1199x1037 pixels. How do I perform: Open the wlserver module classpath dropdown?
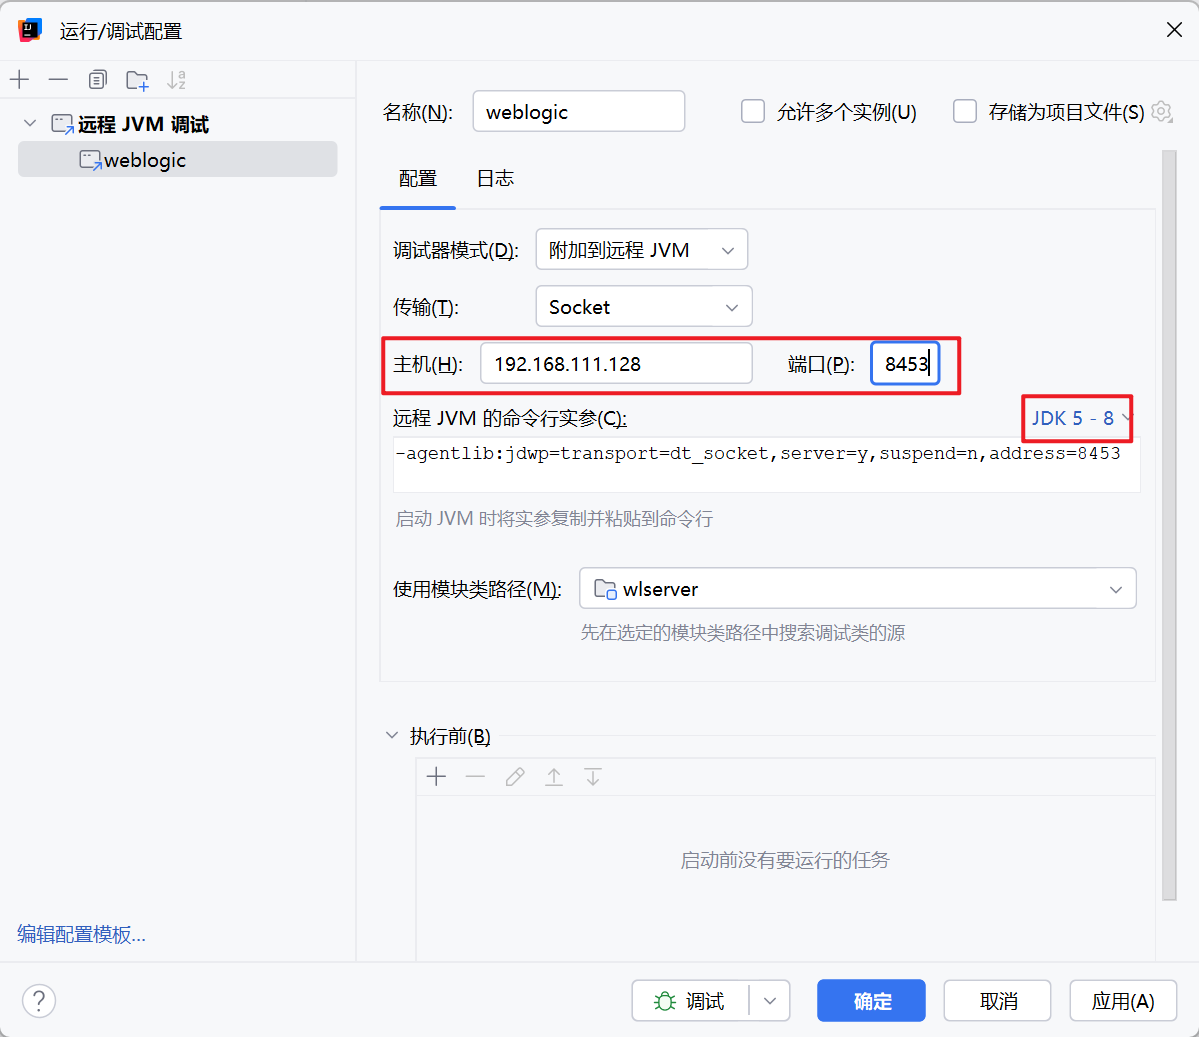(857, 589)
